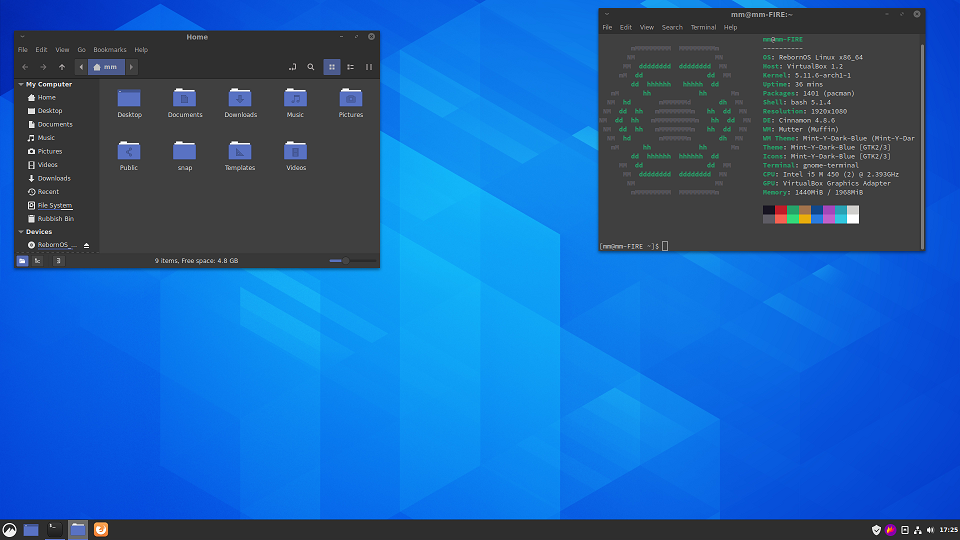This screenshot has width=960, height=540.
Task: Switch to the terminal window in taskbar
Action: click(54, 530)
